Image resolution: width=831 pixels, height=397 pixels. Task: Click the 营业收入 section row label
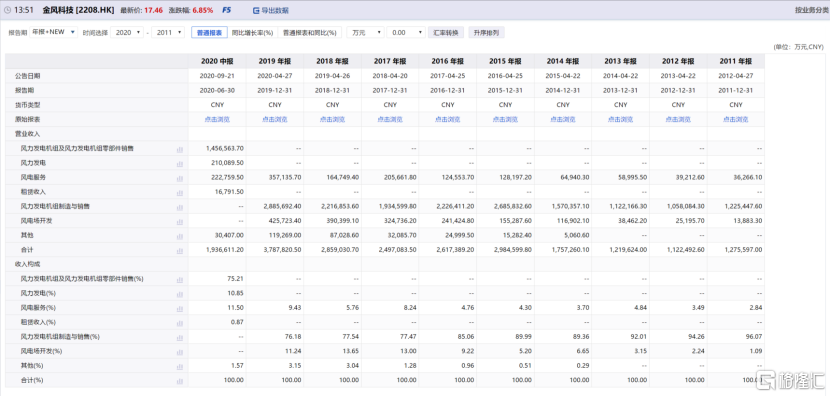[27, 134]
